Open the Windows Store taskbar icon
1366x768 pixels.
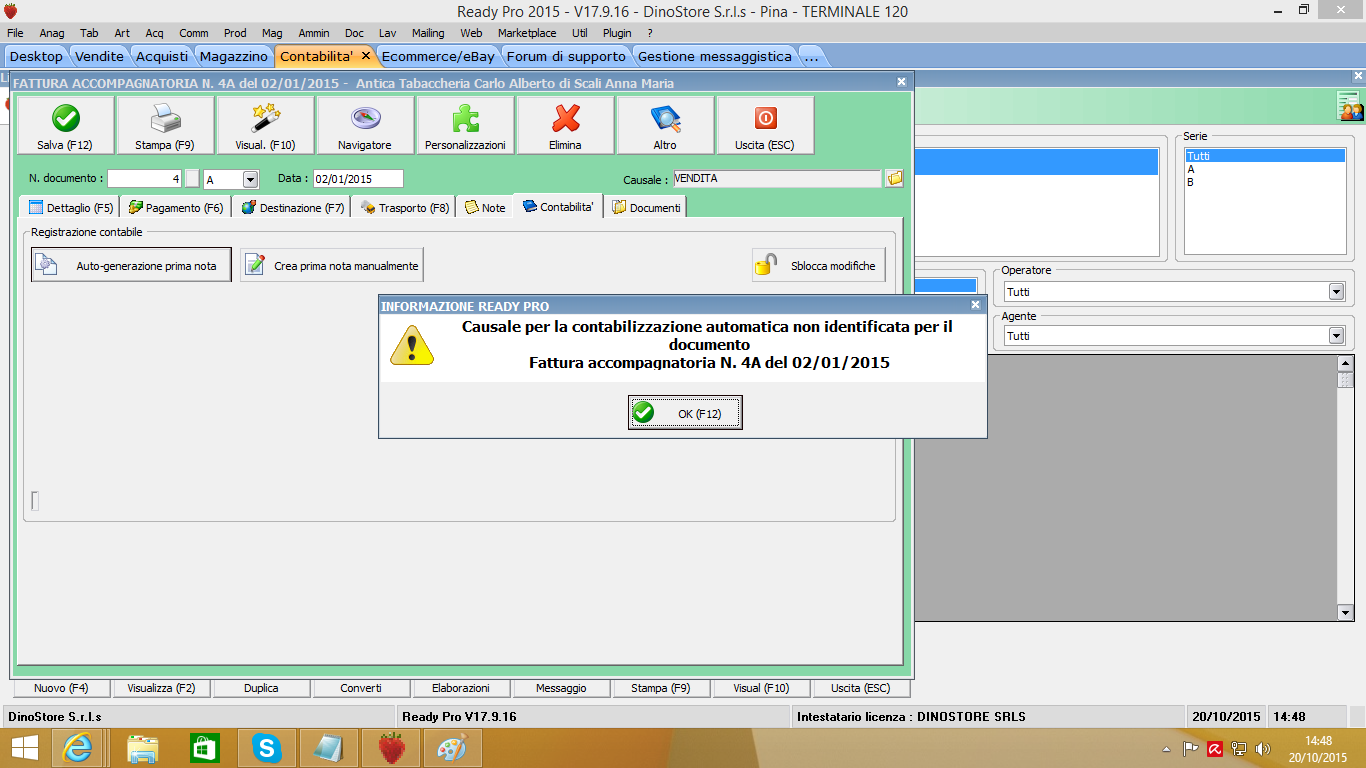[x=204, y=747]
